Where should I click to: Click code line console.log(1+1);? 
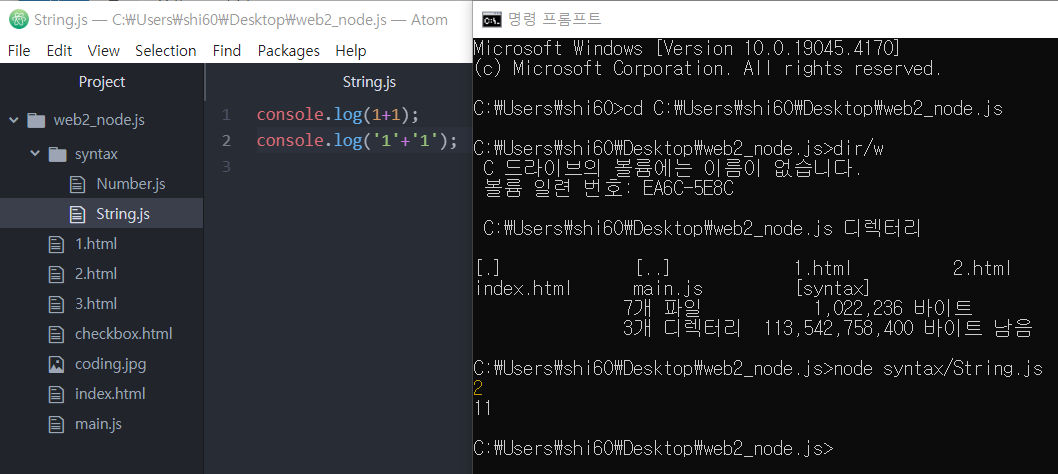click(338, 115)
